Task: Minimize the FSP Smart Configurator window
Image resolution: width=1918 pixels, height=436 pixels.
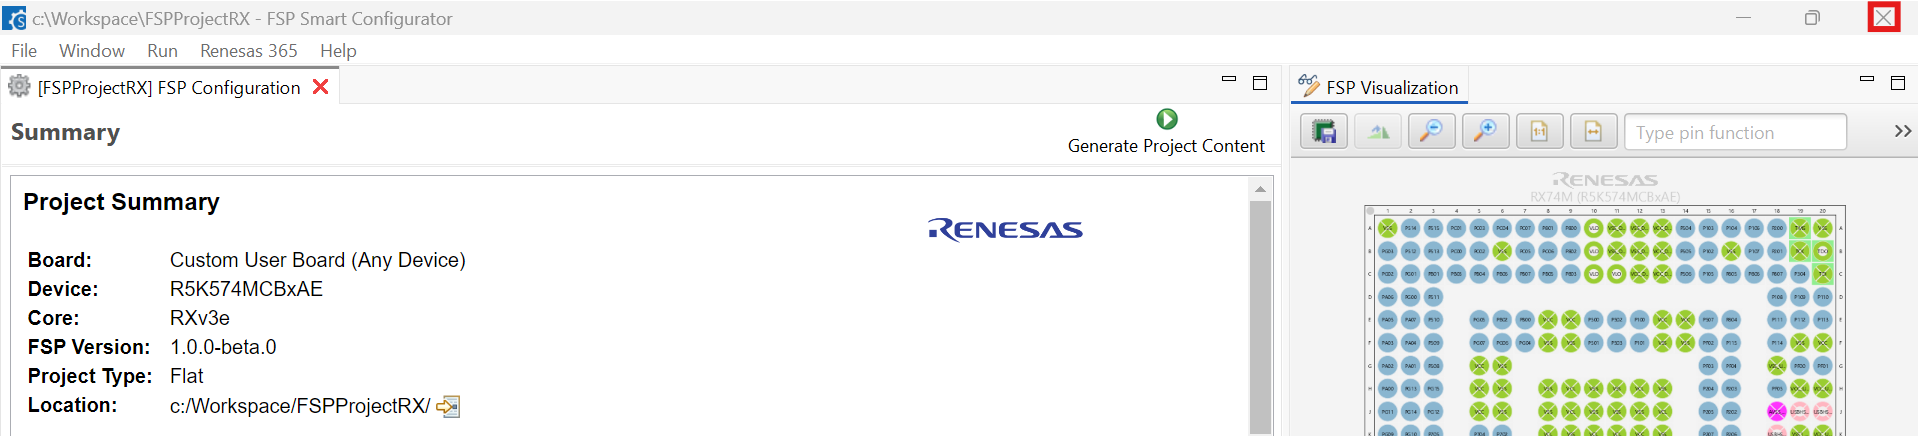Action: pos(1743,18)
